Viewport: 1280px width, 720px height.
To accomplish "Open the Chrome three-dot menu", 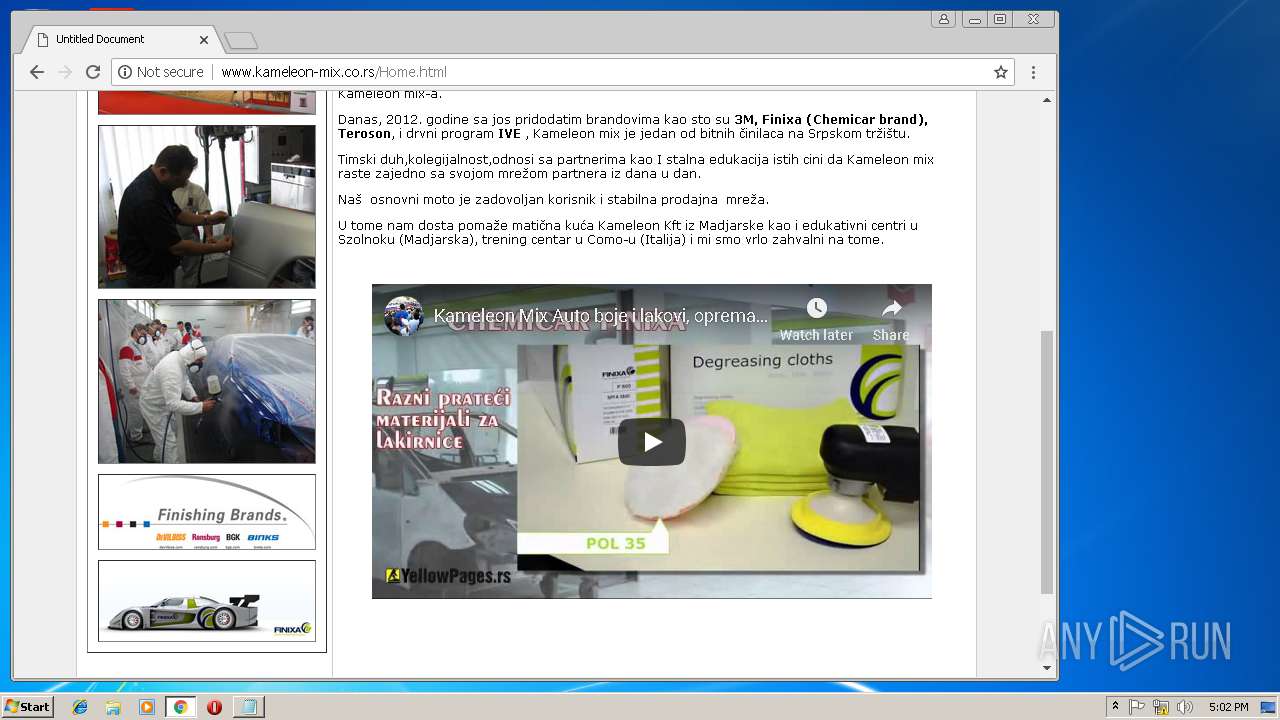I will click(1033, 72).
